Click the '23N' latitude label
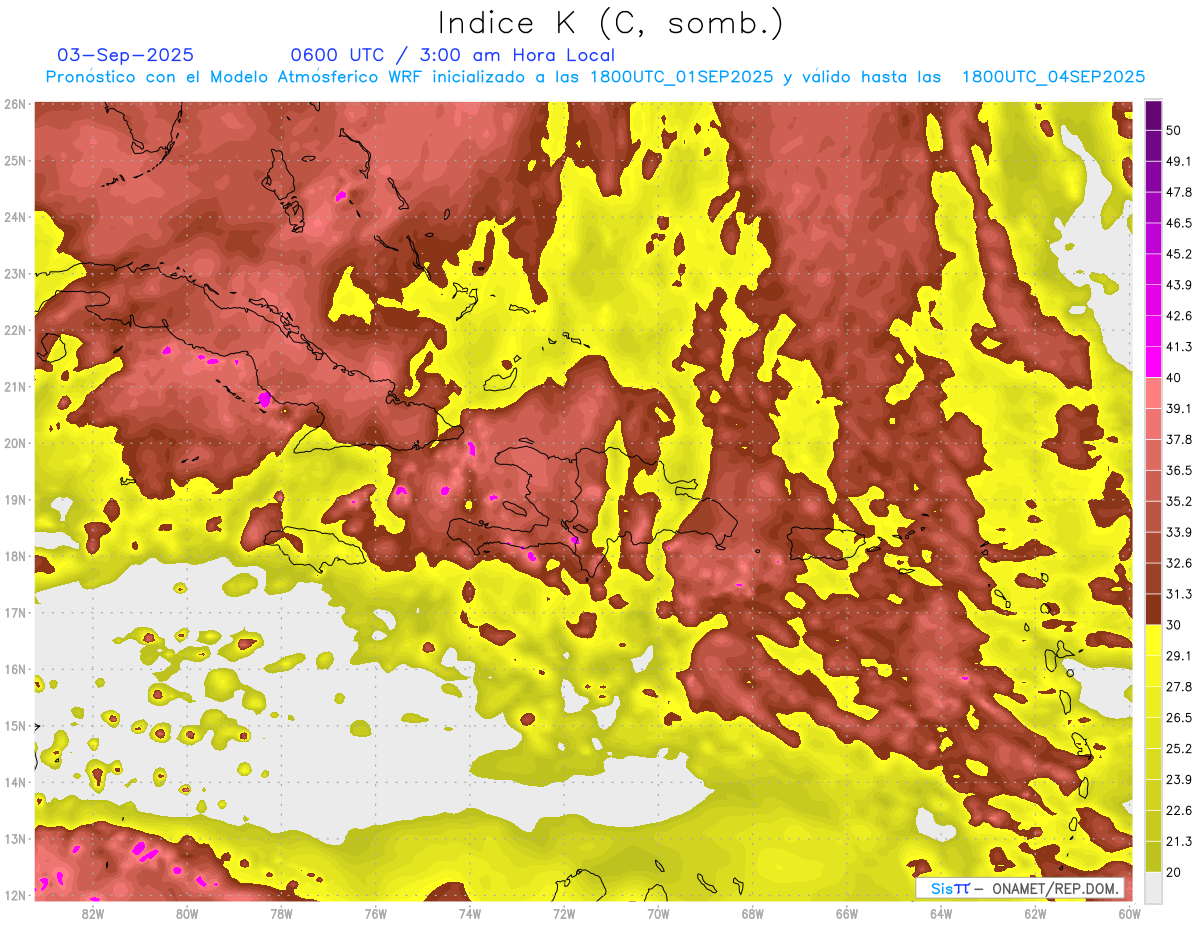This screenshot has height=927, width=1200. coord(15,273)
